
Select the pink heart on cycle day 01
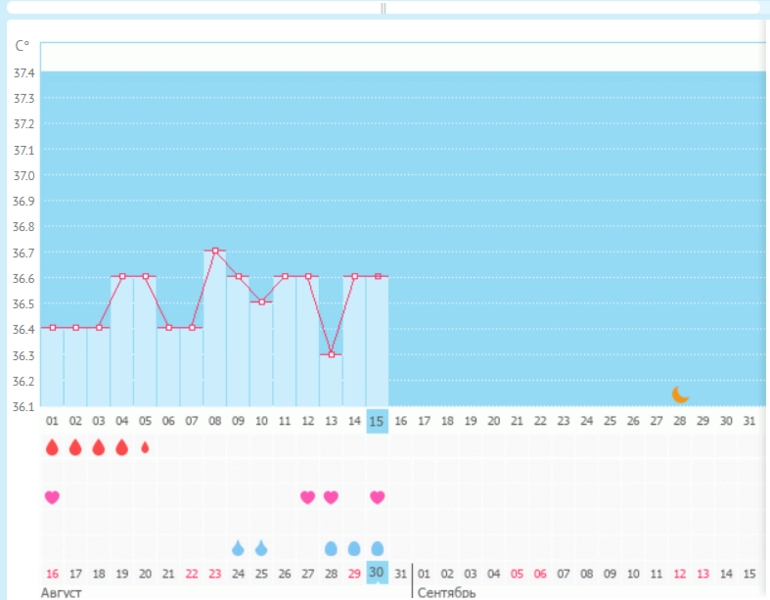point(52,497)
